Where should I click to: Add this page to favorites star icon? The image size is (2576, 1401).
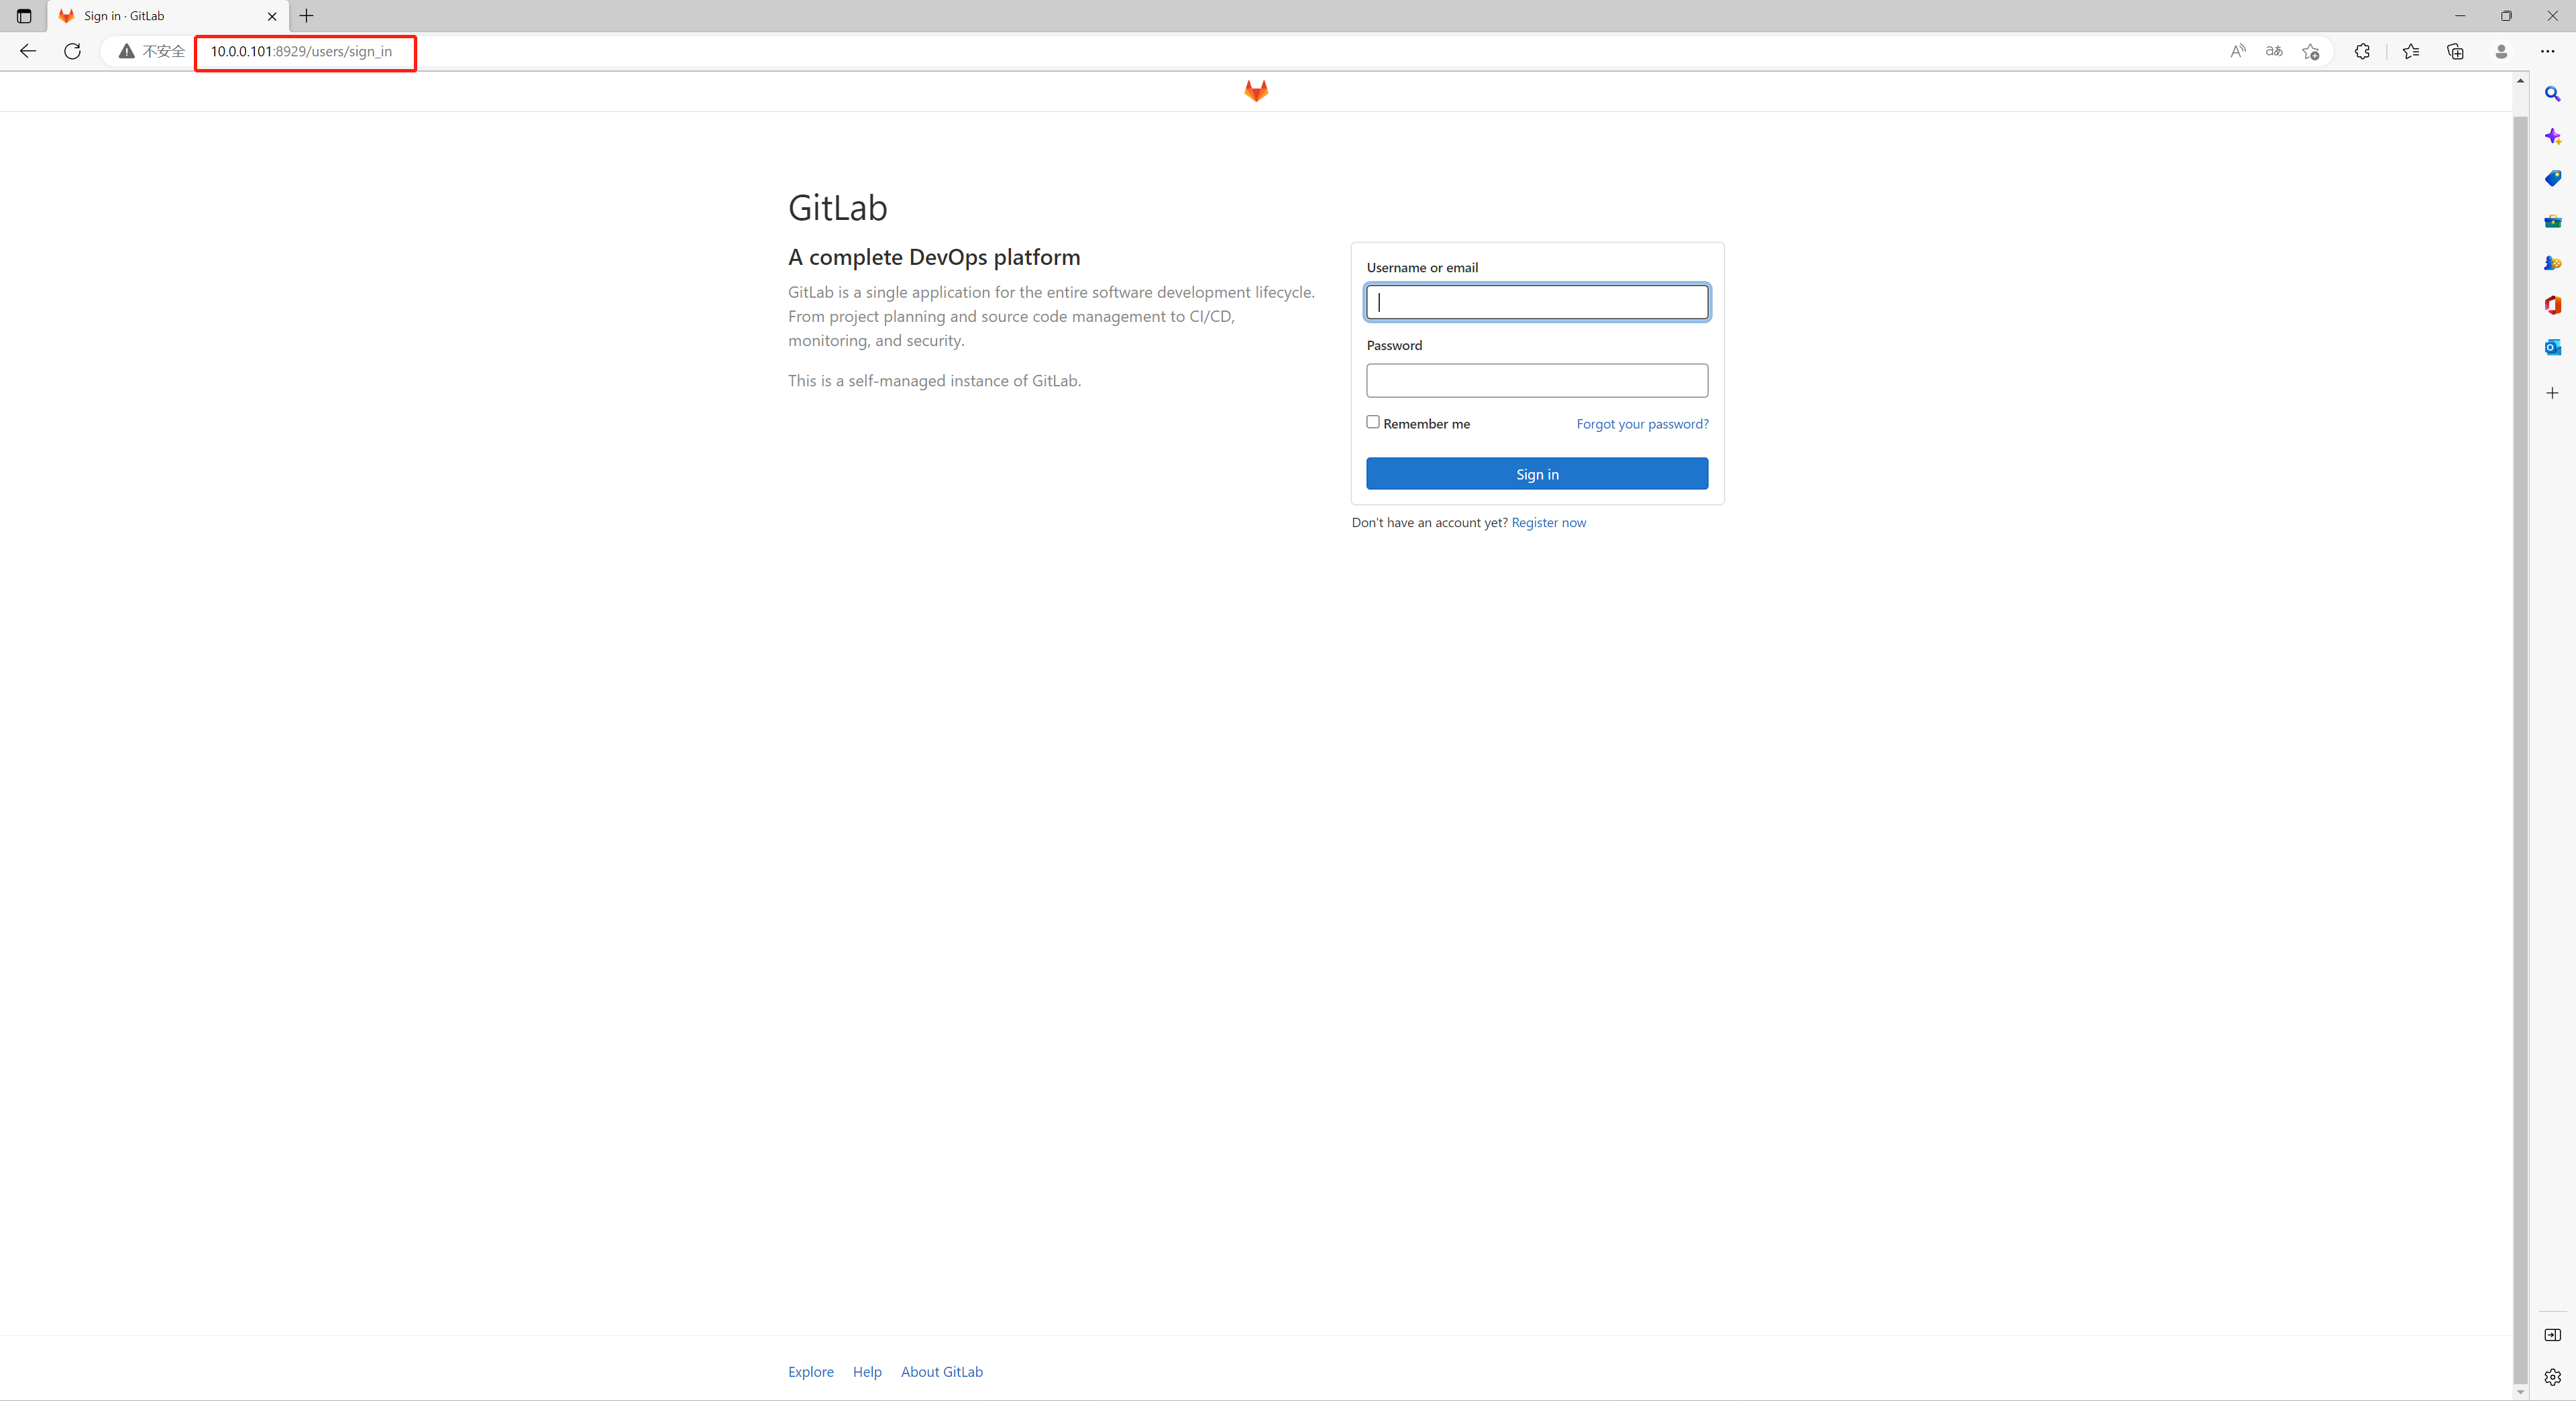(2310, 51)
